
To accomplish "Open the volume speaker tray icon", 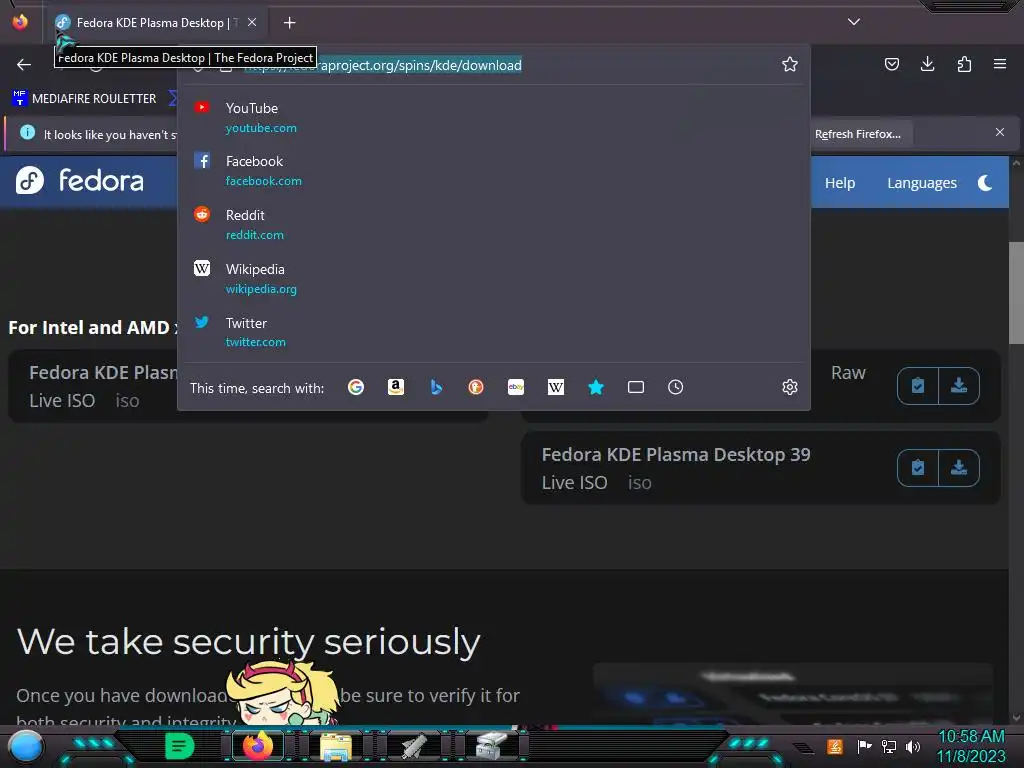I will pos(913,746).
